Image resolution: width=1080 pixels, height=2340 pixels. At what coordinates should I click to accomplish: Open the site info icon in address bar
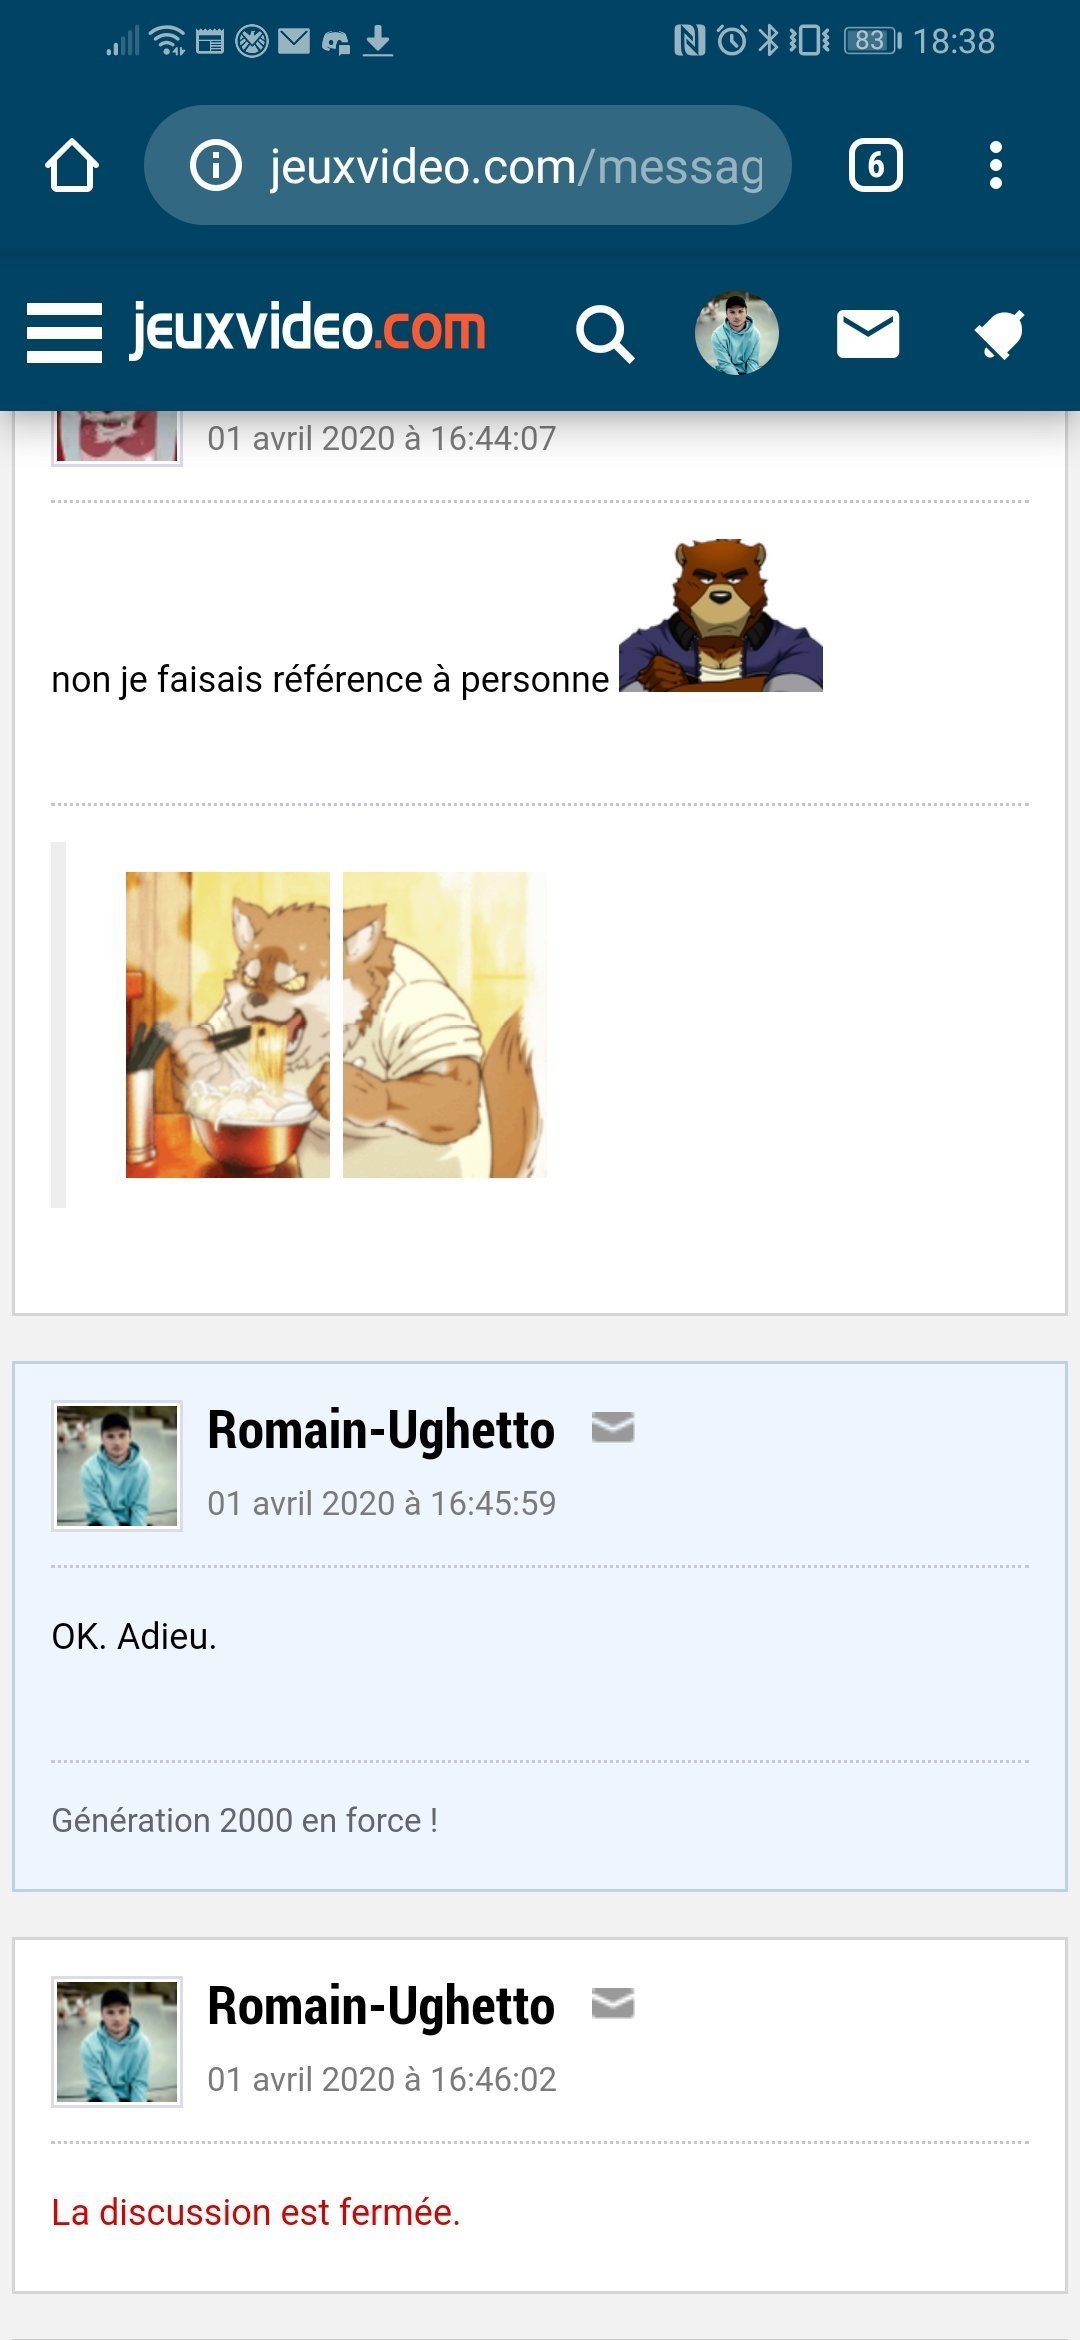216,166
